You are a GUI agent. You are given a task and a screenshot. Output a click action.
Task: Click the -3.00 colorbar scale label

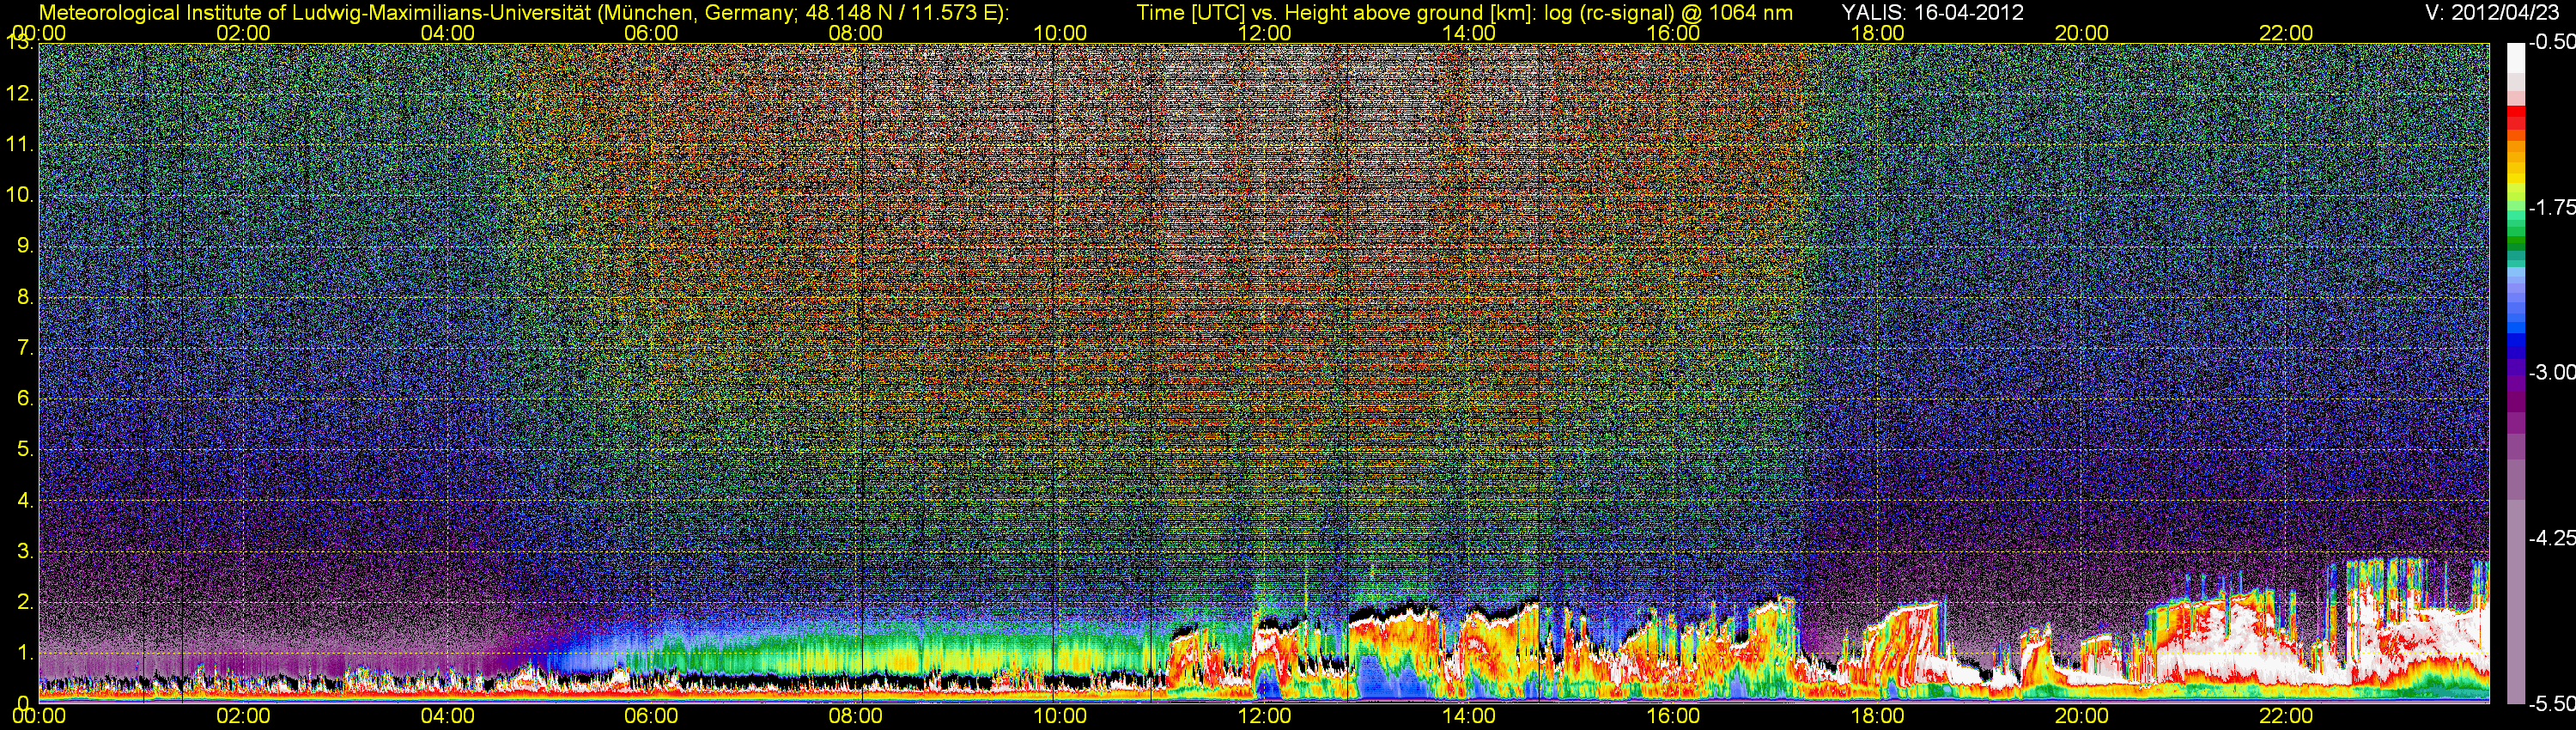coord(2551,372)
